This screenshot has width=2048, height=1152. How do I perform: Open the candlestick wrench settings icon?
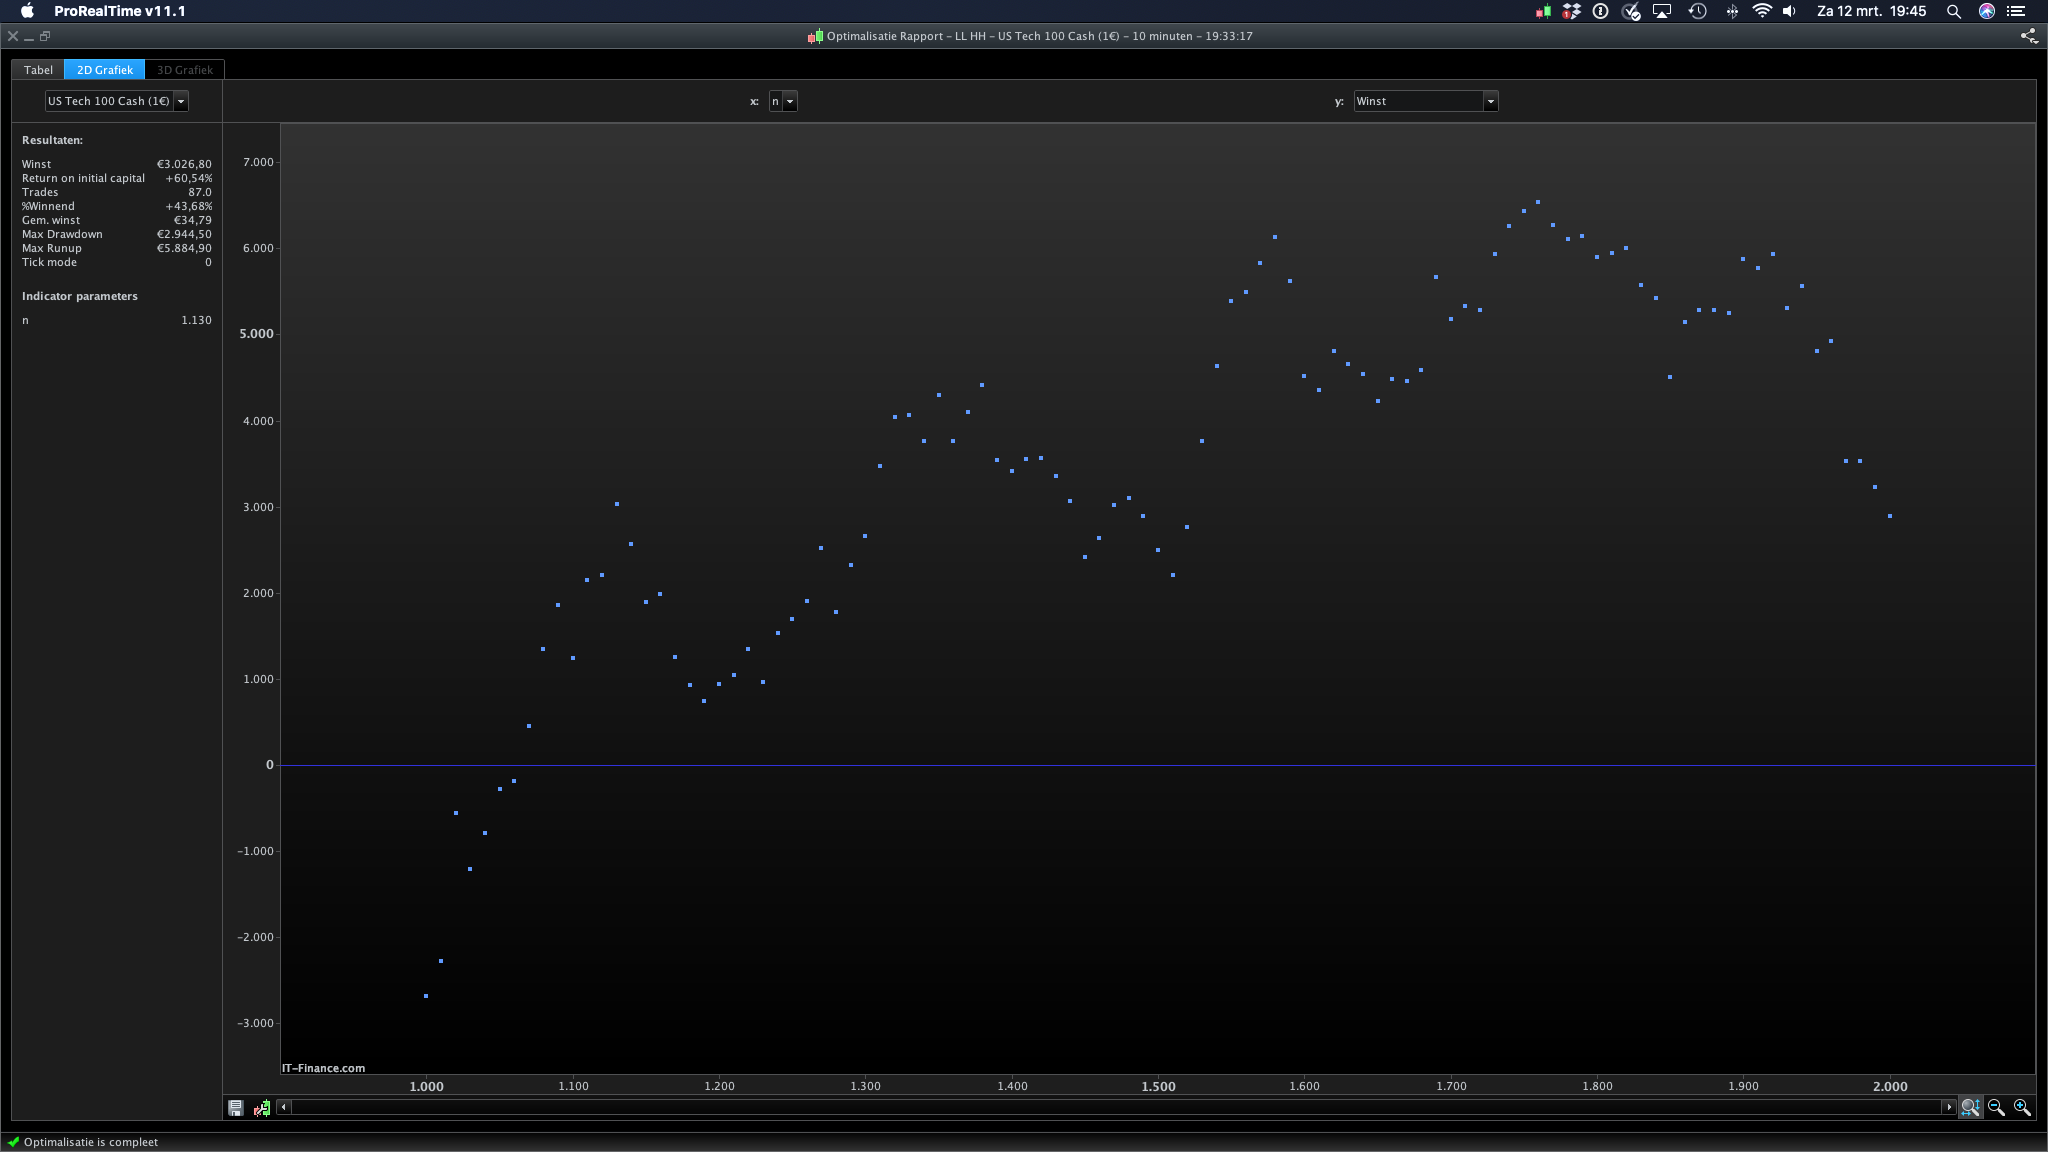click(262, 1108)
